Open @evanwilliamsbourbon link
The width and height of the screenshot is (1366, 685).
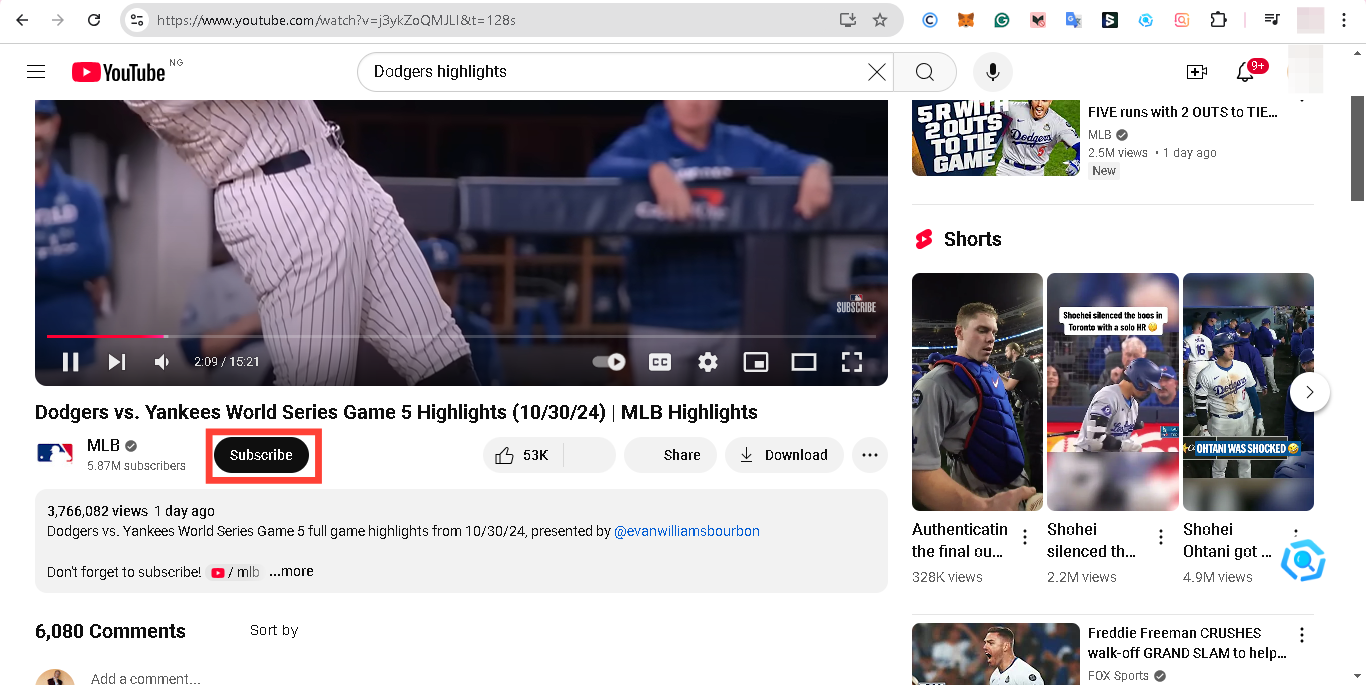687,531
